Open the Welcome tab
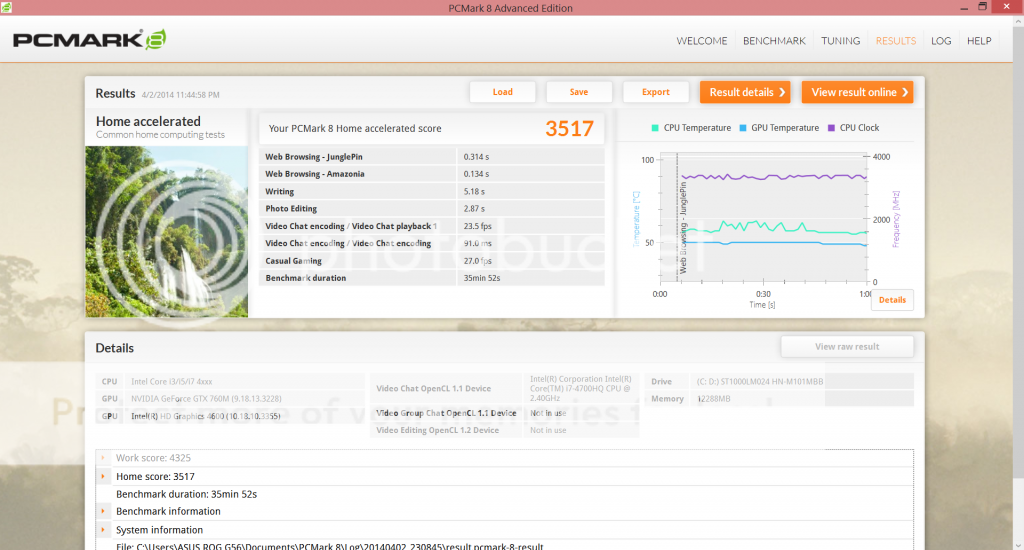 coord(701,41)
